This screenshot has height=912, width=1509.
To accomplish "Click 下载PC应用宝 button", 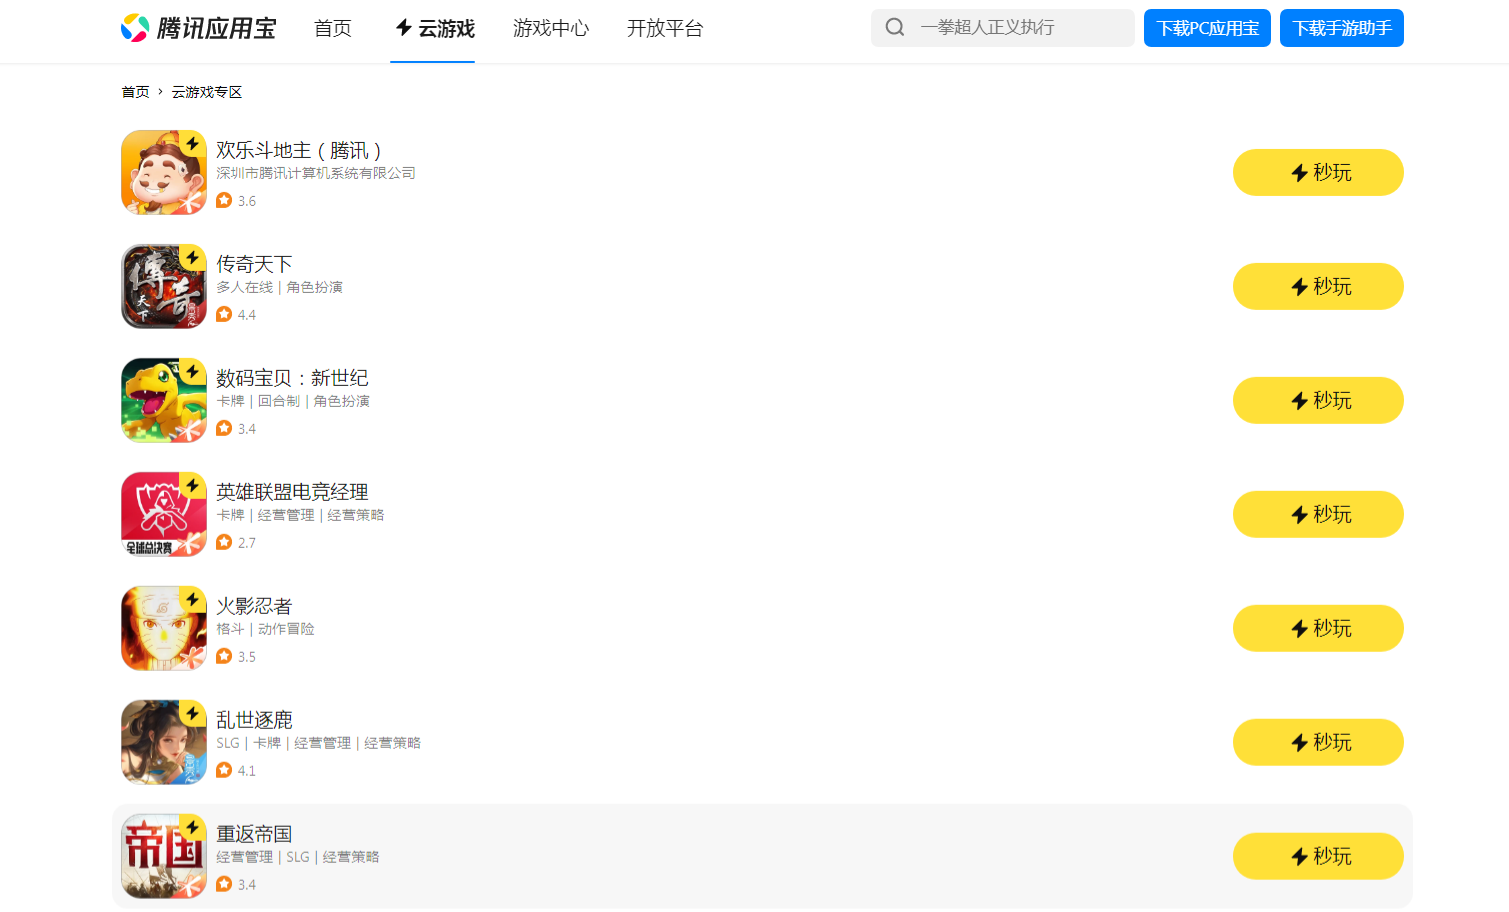I will [x=1207, y=28].
